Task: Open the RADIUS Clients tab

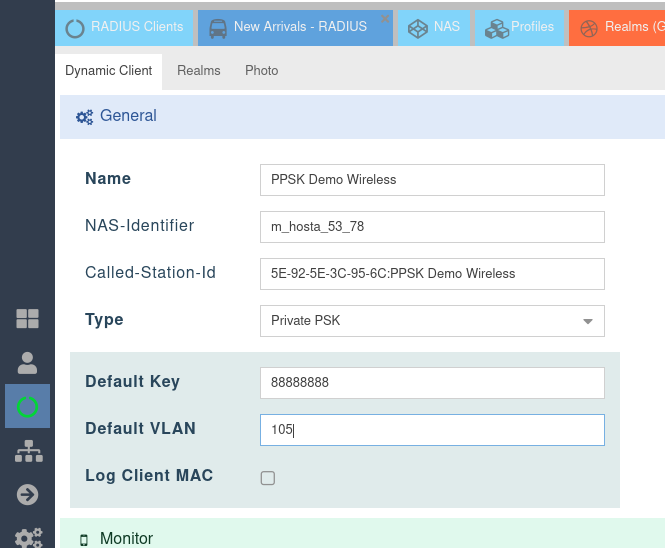Action: click(125, 27)
